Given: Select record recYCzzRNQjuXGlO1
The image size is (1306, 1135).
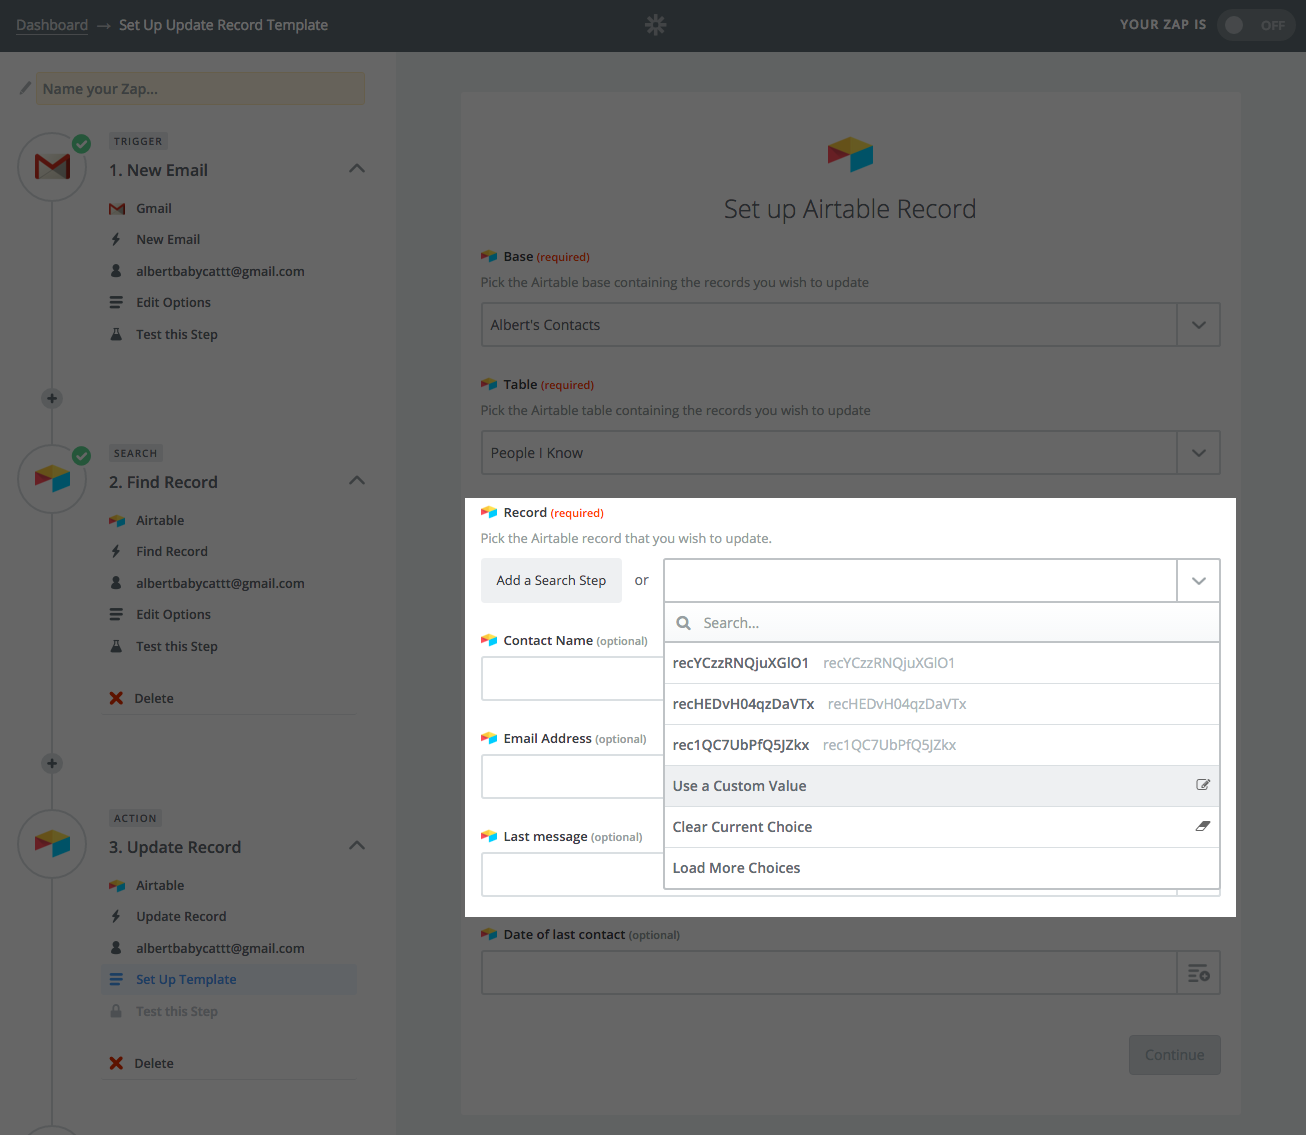Looking at the screenshot, I should [x=942, y=663].
